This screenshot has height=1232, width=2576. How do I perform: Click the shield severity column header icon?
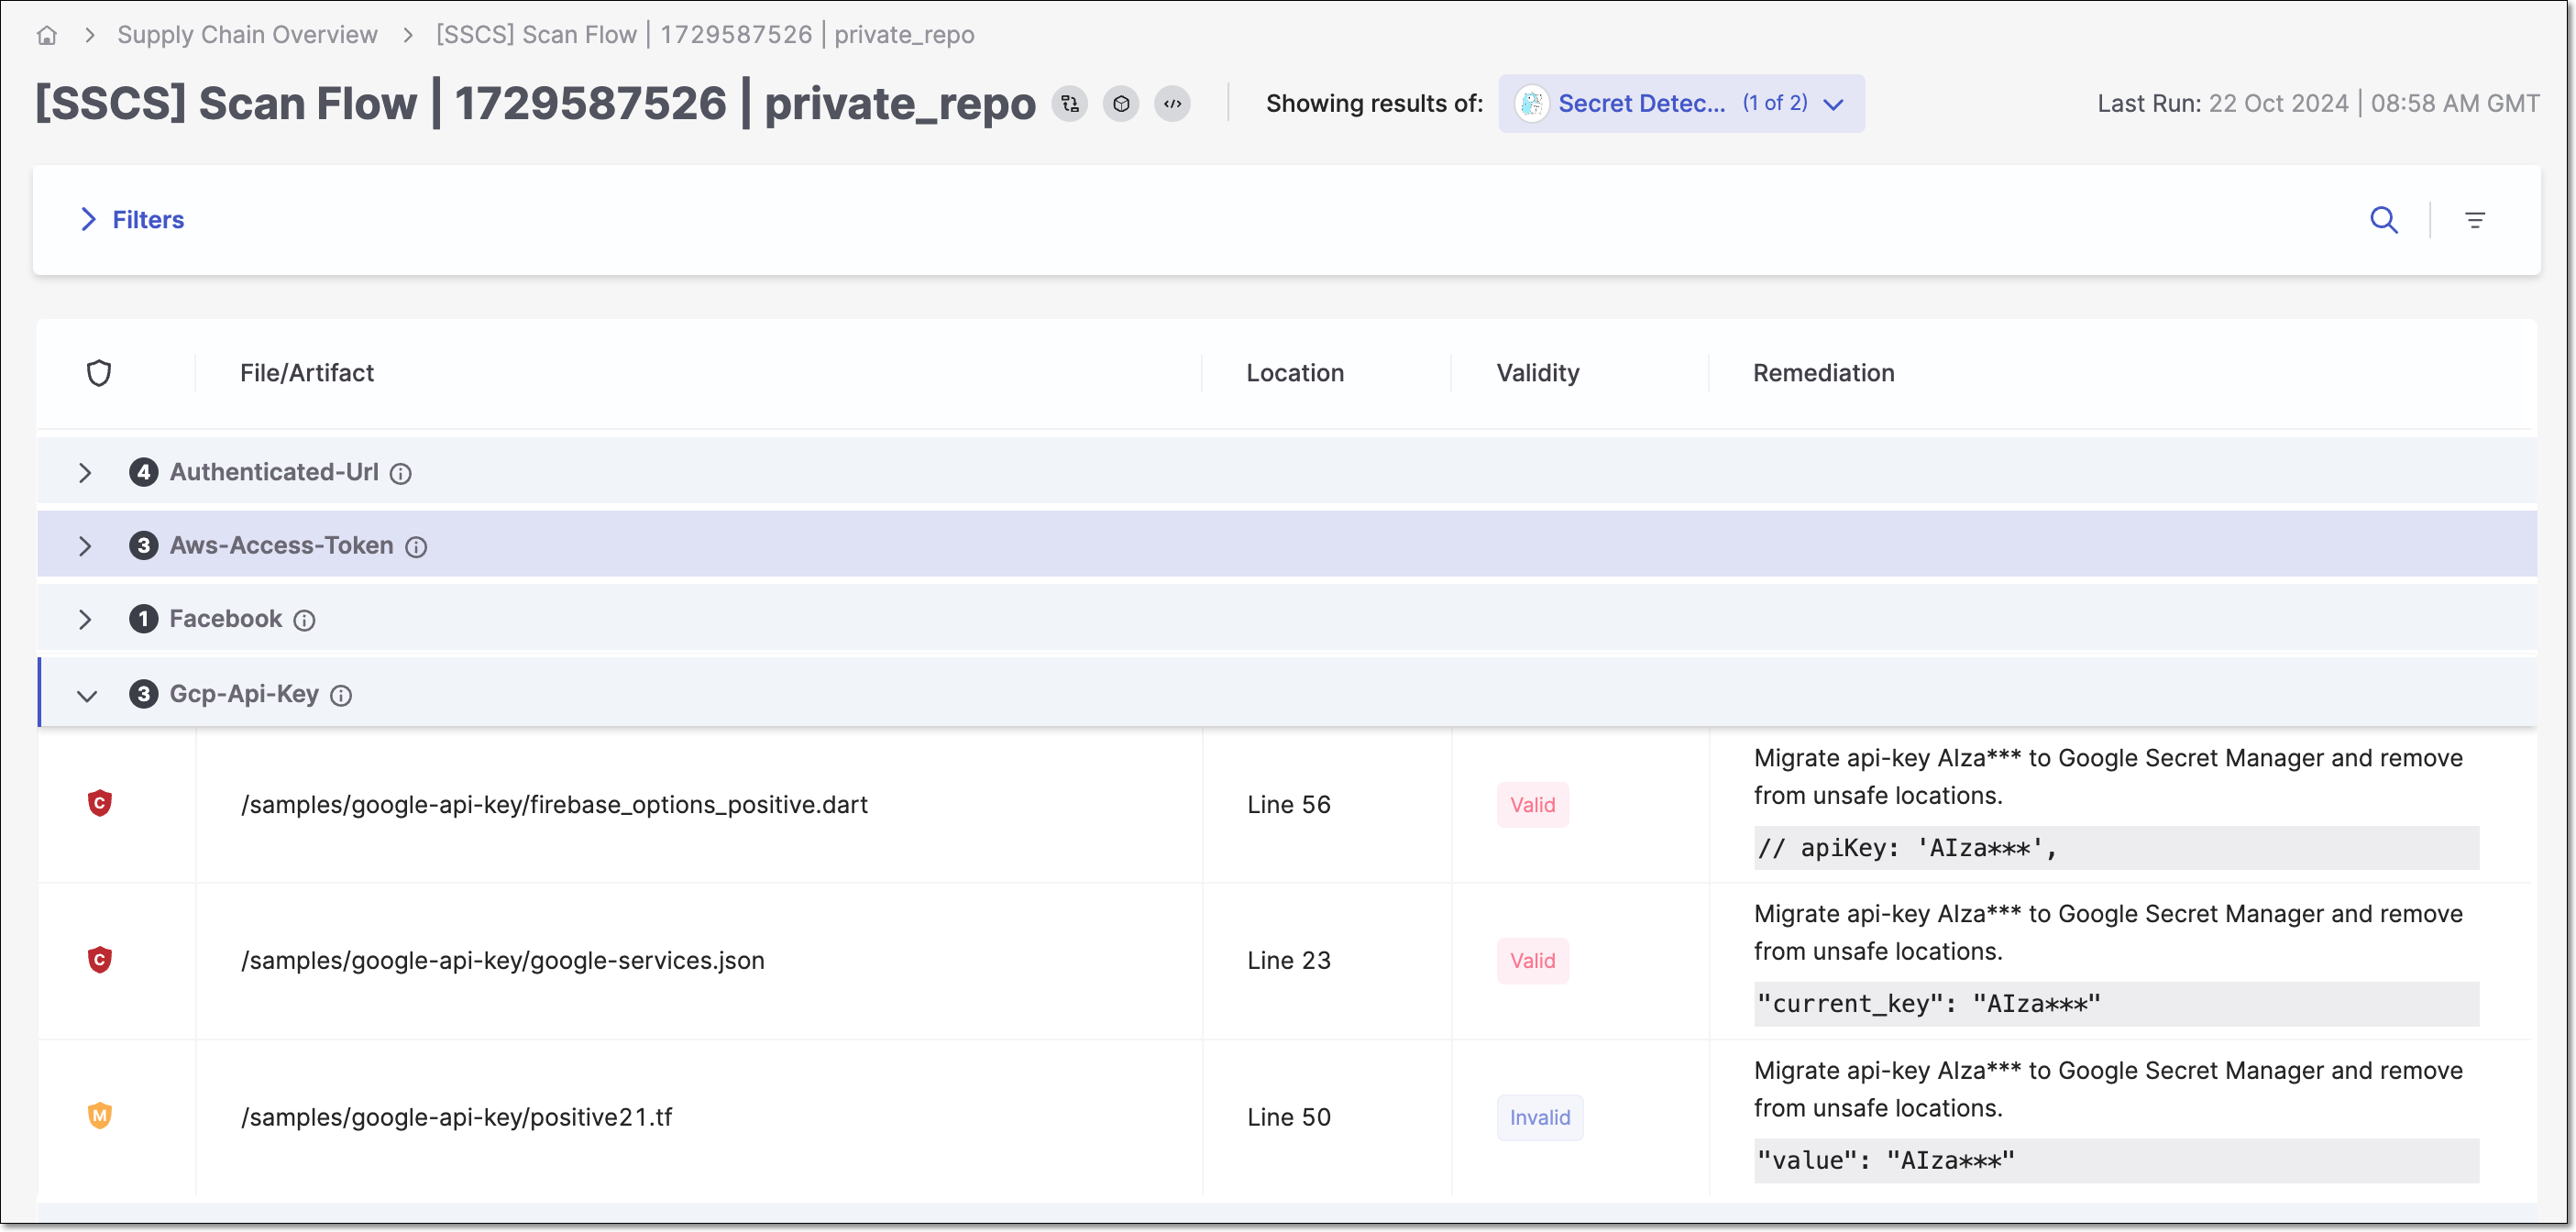pos(99,373)
